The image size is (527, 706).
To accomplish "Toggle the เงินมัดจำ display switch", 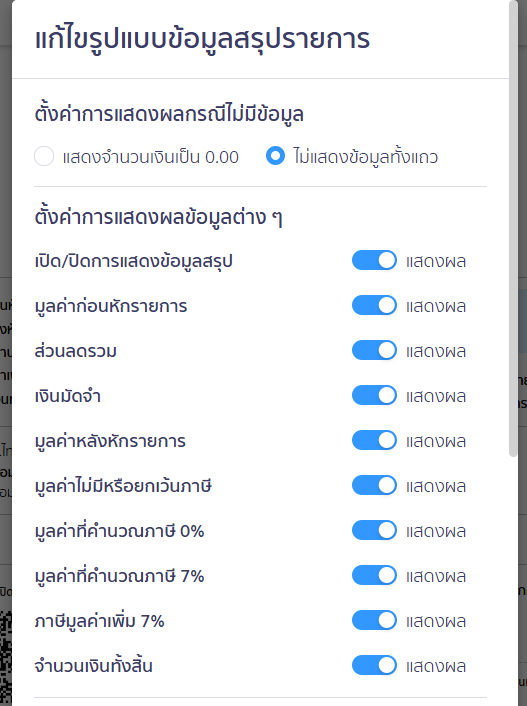I will click(374, 396).
